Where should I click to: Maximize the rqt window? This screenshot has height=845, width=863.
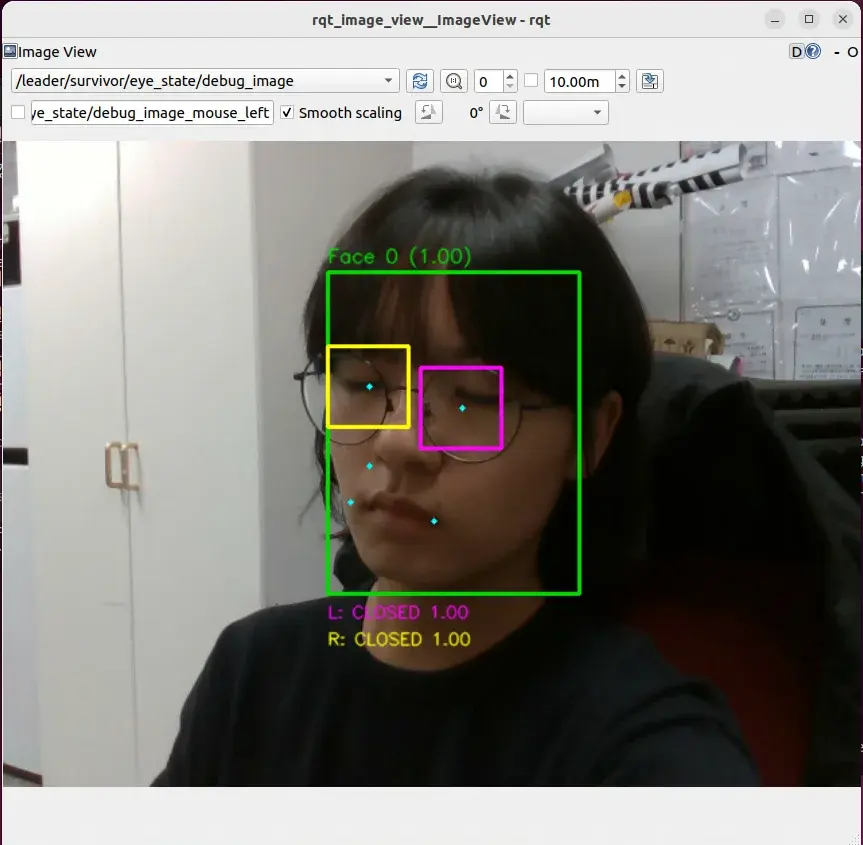point(809,20)
